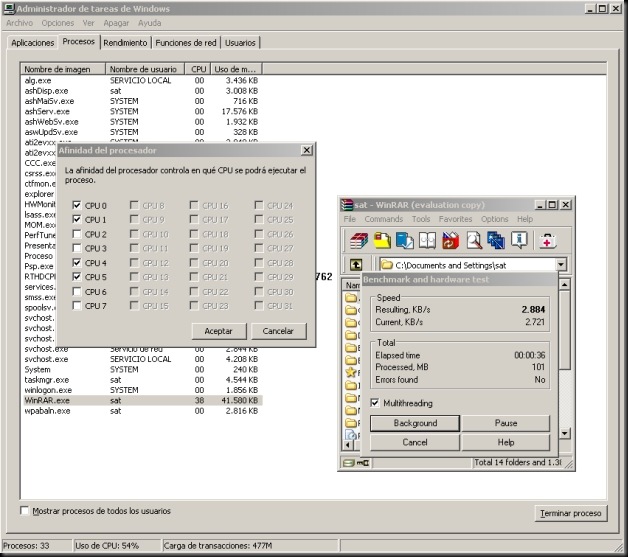Viewport: 628px width, 557px height.
Task: Select the ashServ.exe process row
Action: pos(143,111)
